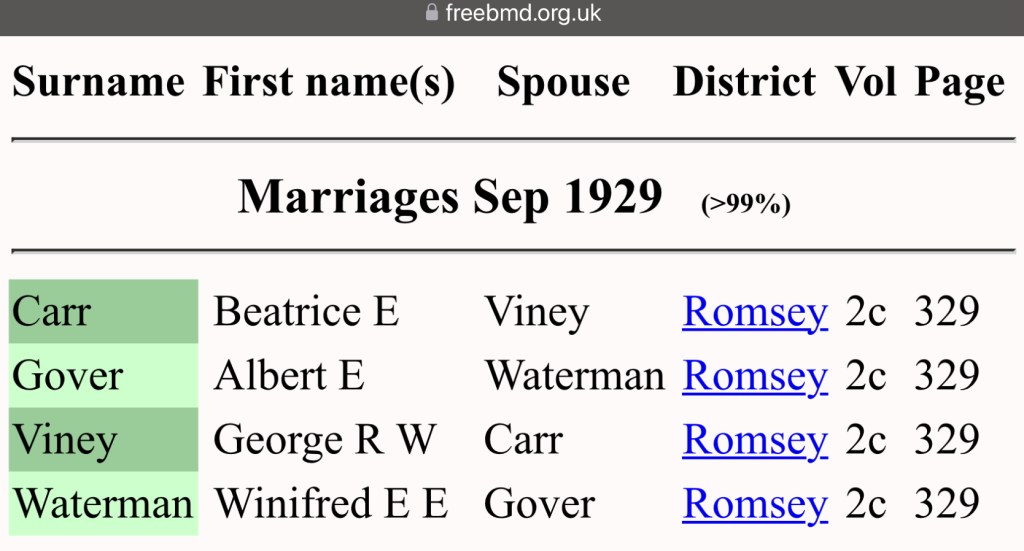Screen dimensions: 1024x551
Task: Open the Romsey link in the Winifred E E row
Action: pos(755,504)
